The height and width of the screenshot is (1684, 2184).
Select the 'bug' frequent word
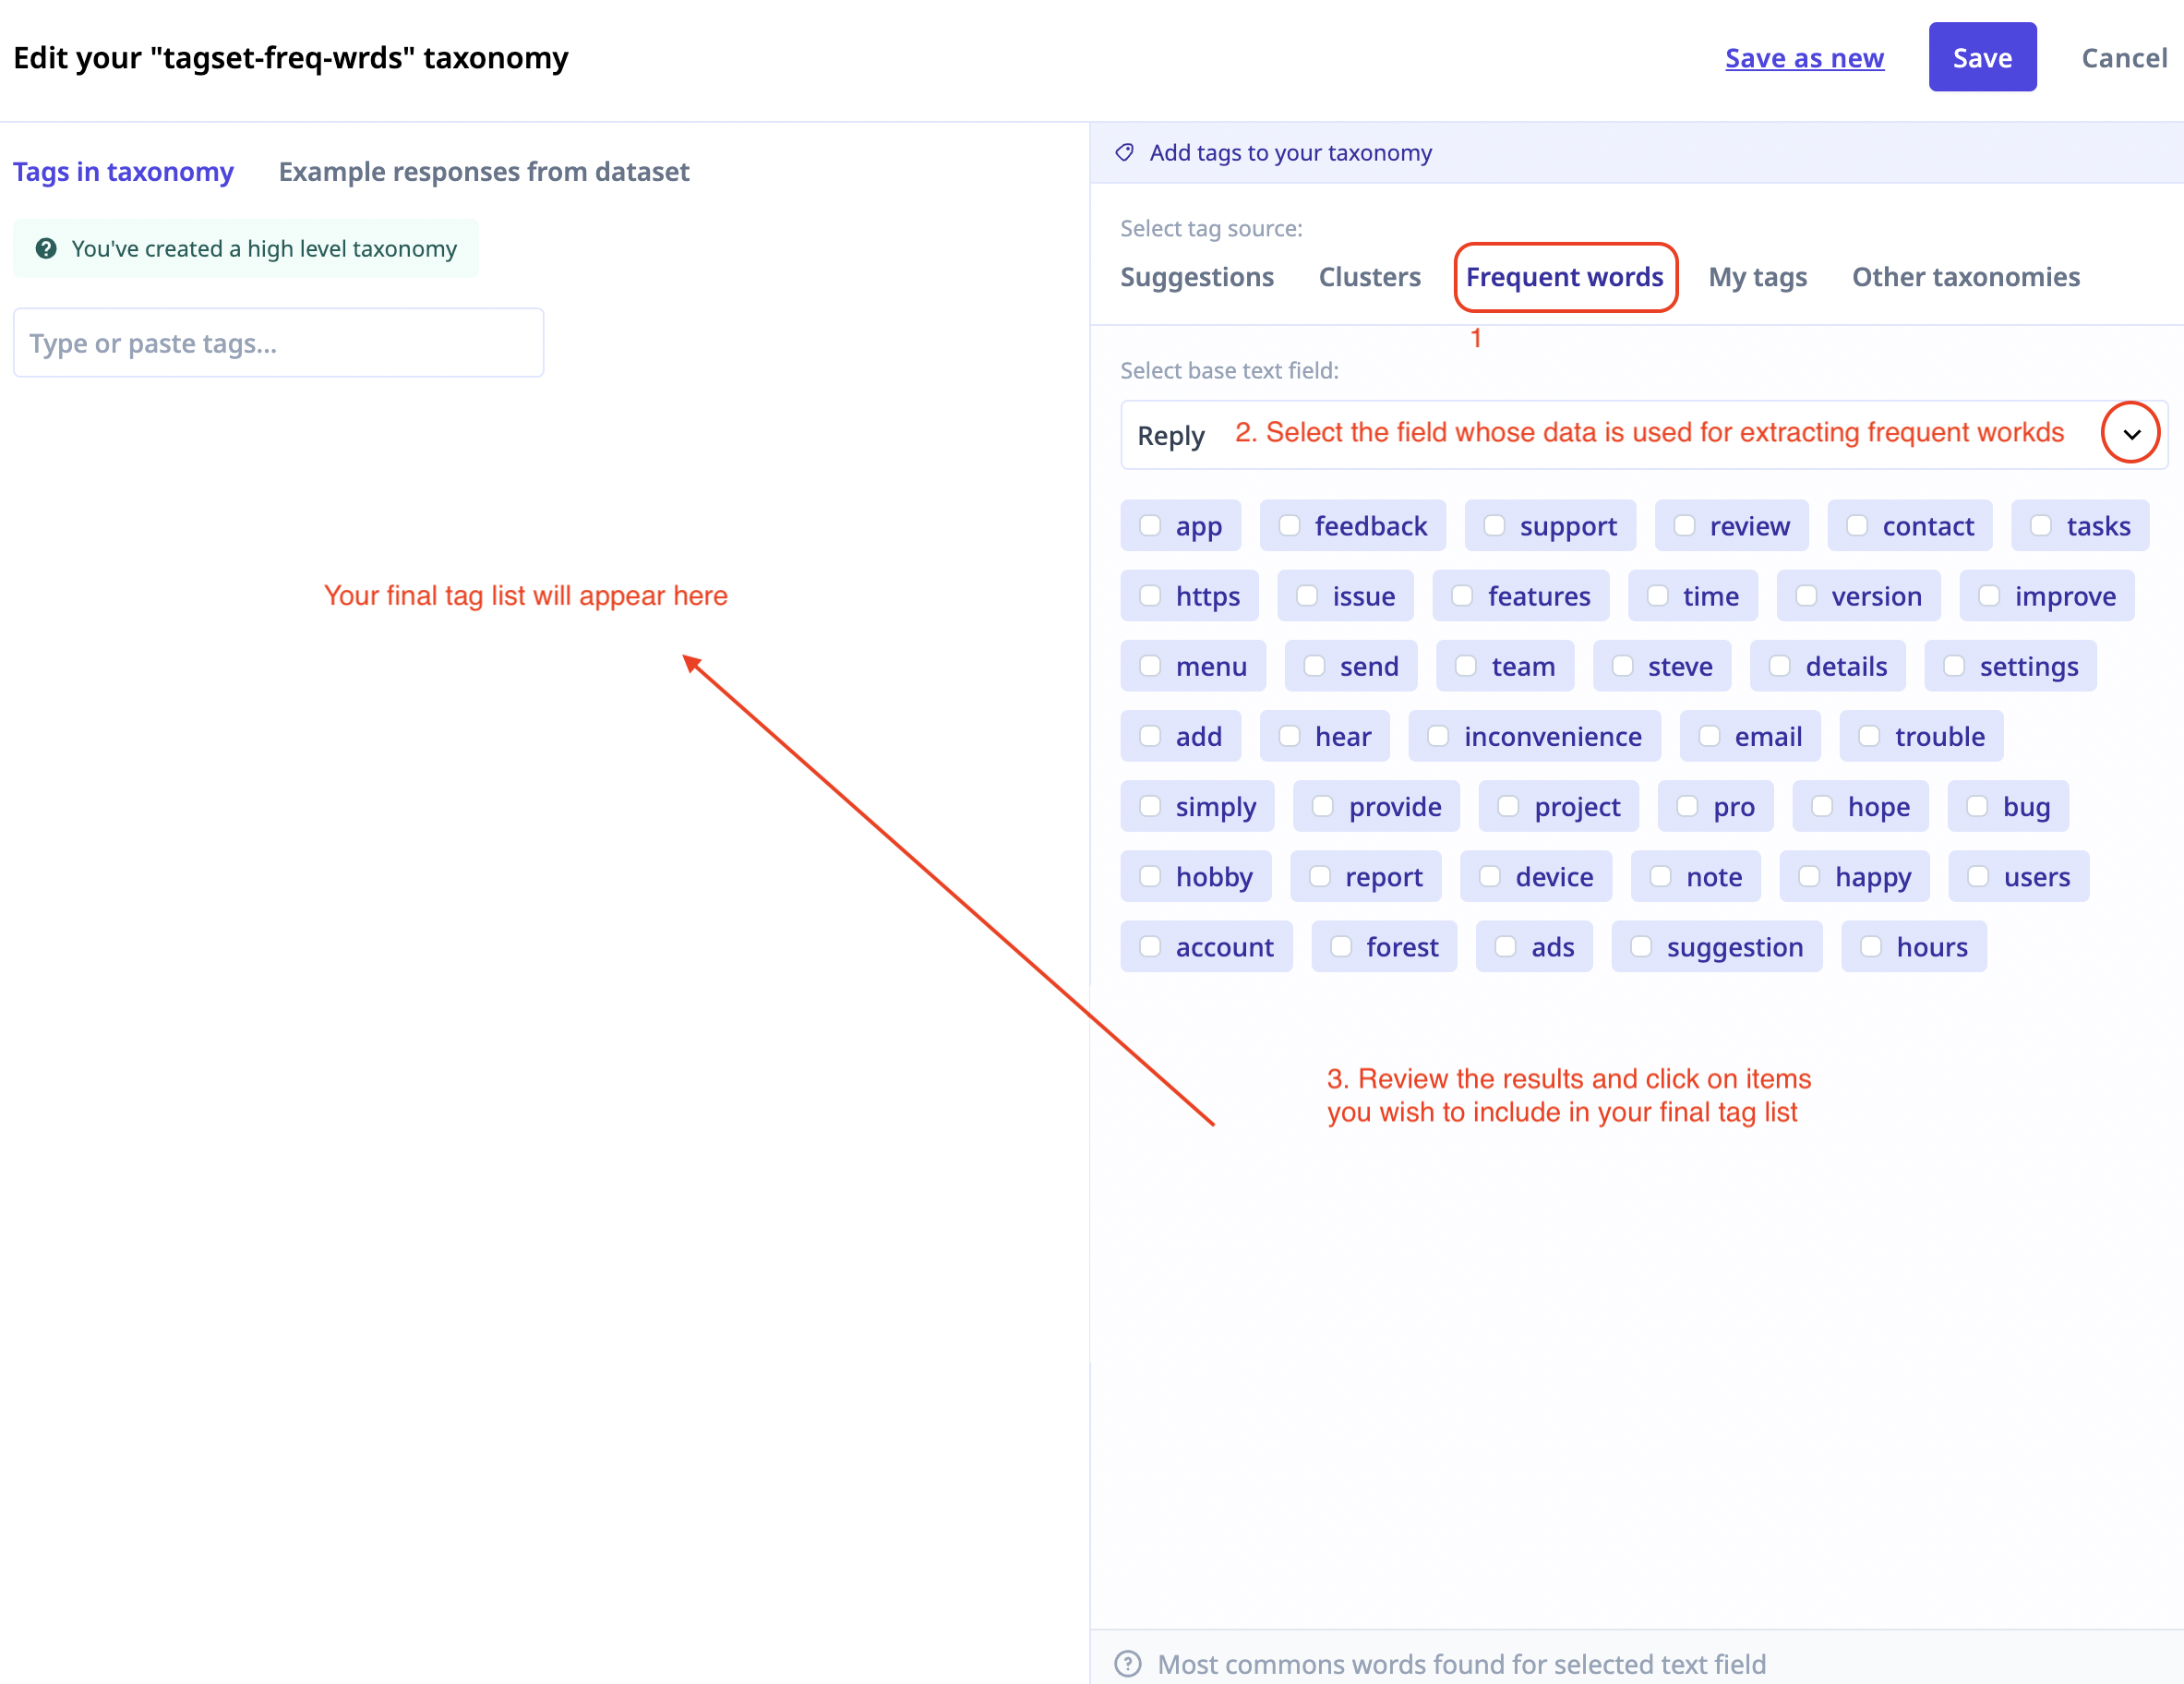(1977, 807)
